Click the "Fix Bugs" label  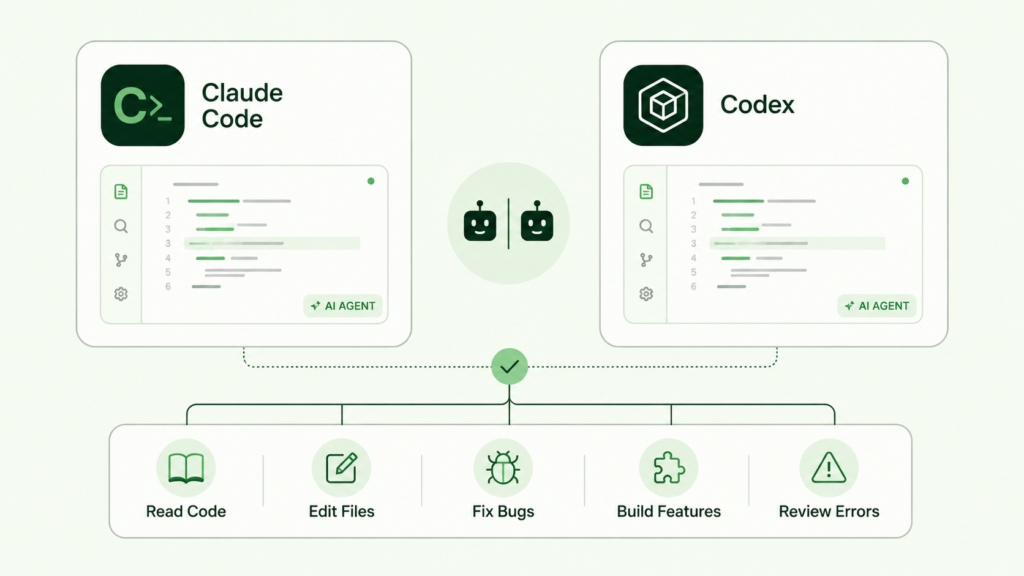(x=503, y=511)
